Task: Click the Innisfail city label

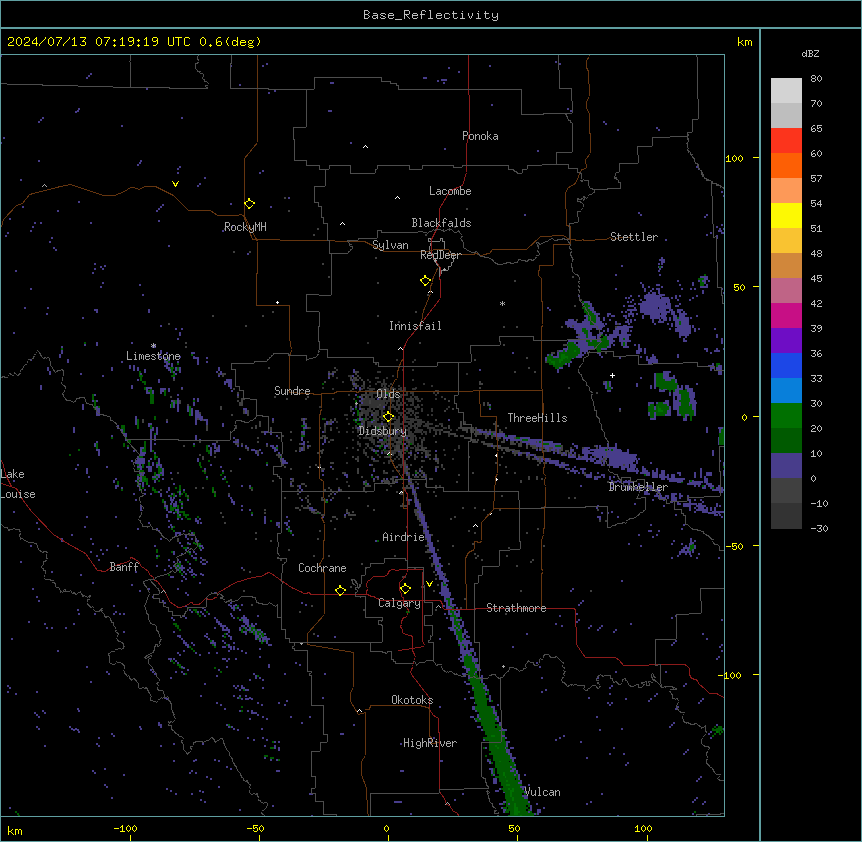Action: coord(415,326)
